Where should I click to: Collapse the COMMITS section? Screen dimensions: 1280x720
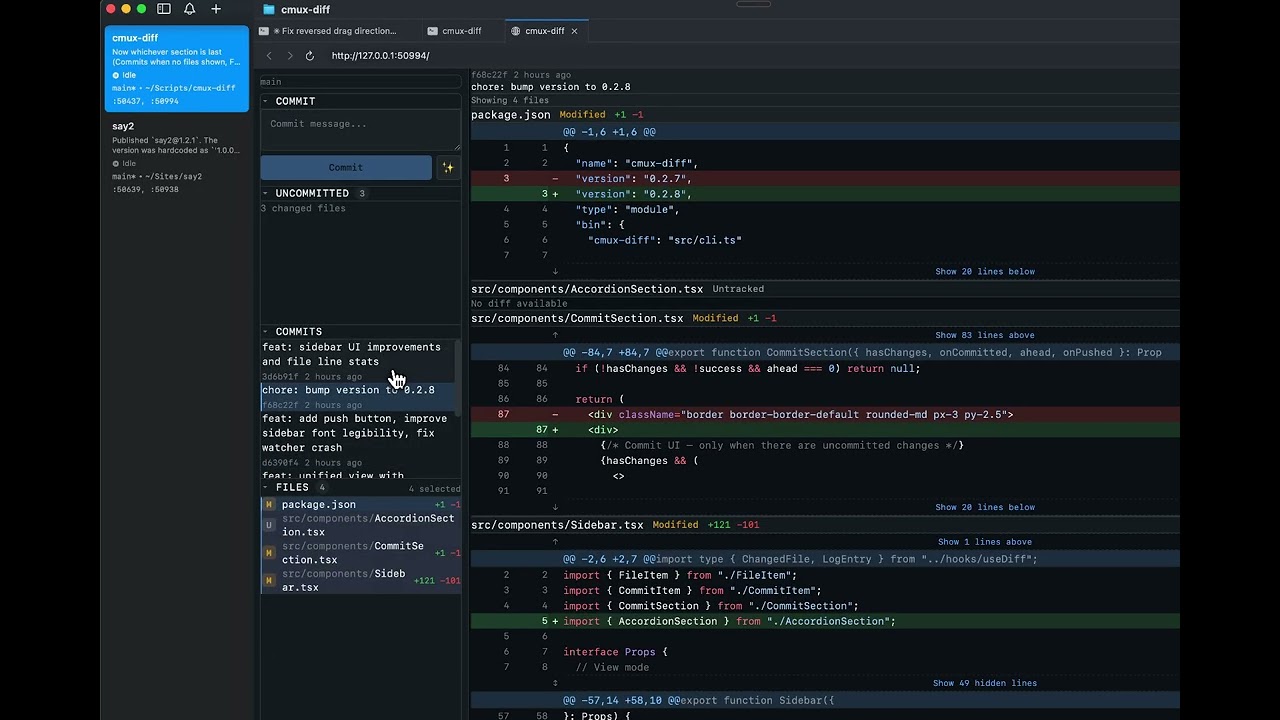point(266,331)
